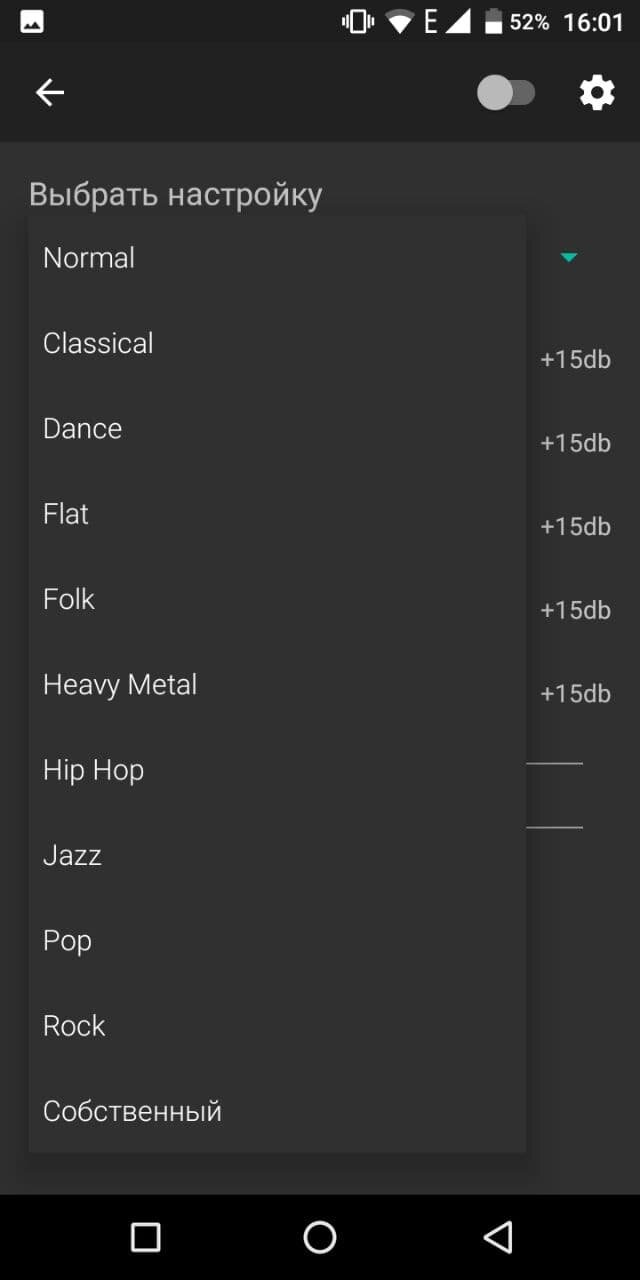The width and height of the screenshot is (640, 1280).
Task: Select the Normal preset
Action: pos(277,258)
